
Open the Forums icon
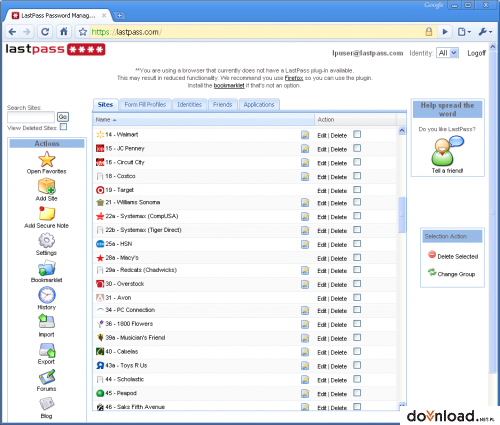(47, 377)
